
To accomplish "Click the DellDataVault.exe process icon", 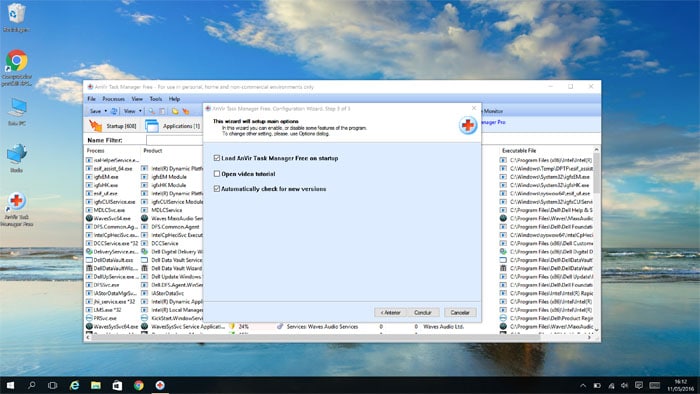I will click(89, 260).
